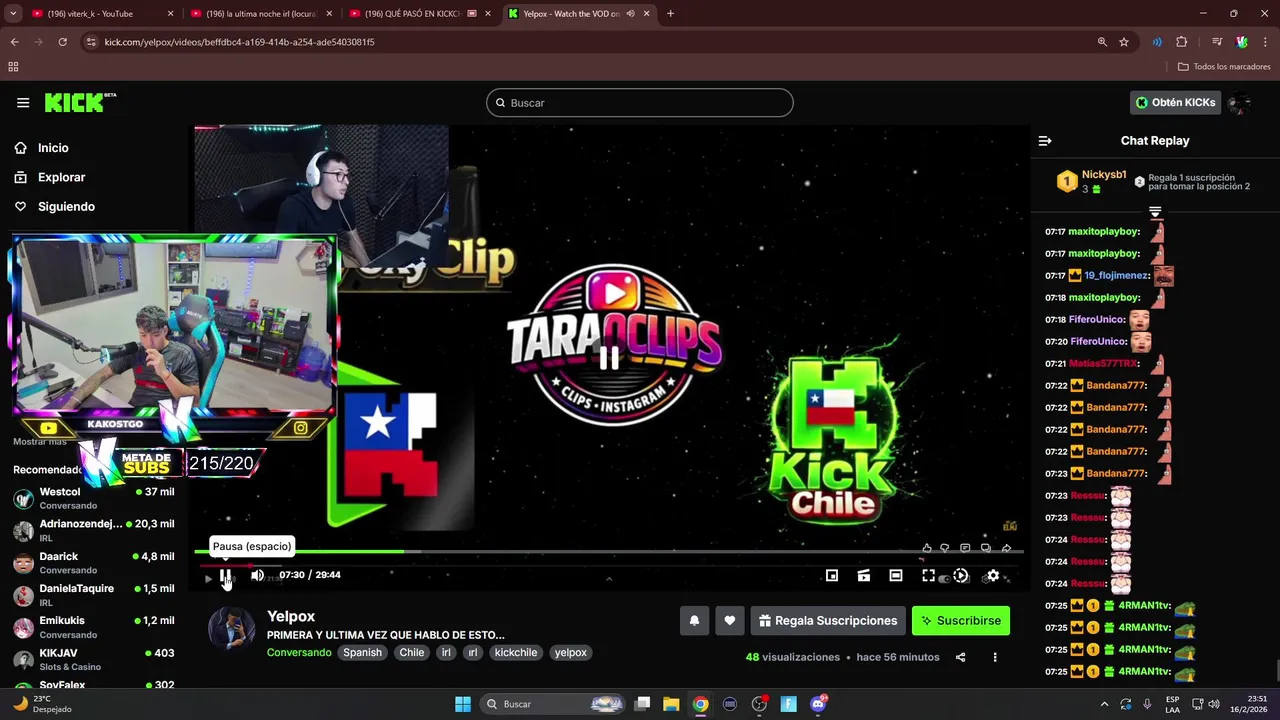Viewport: 1280px width, 720px height.
Task: Follow Yelpox with the heart button
Action: pyautogui.click(x=730, y=621)
